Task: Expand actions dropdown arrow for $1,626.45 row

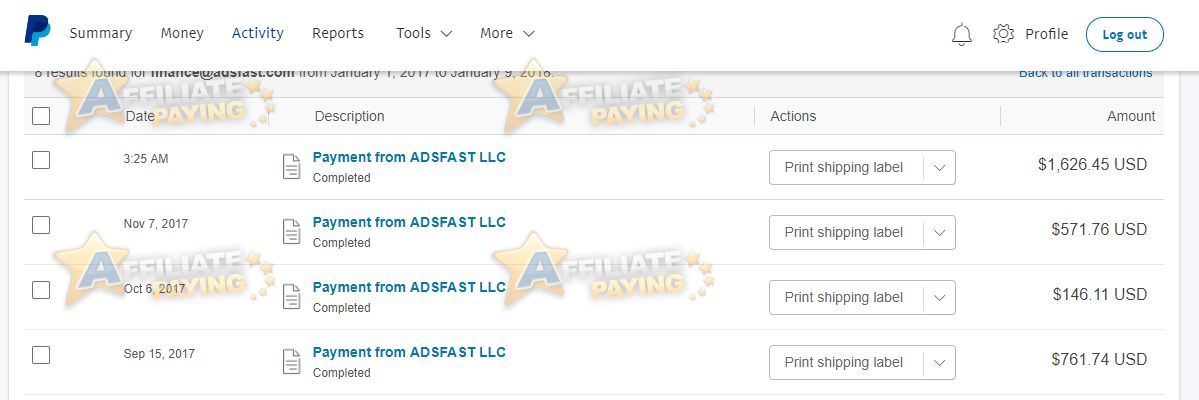Action: click(940, 167)
